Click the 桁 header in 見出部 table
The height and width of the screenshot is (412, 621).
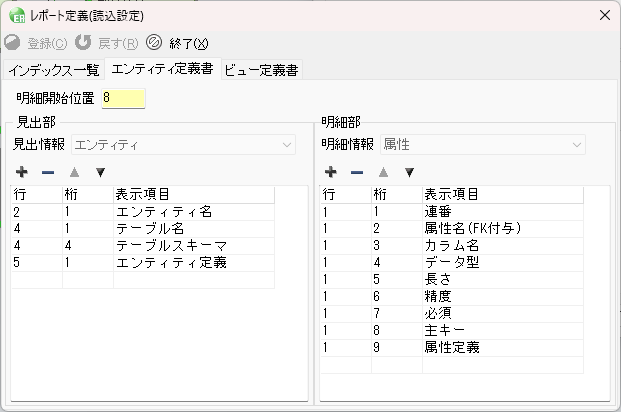88,195
